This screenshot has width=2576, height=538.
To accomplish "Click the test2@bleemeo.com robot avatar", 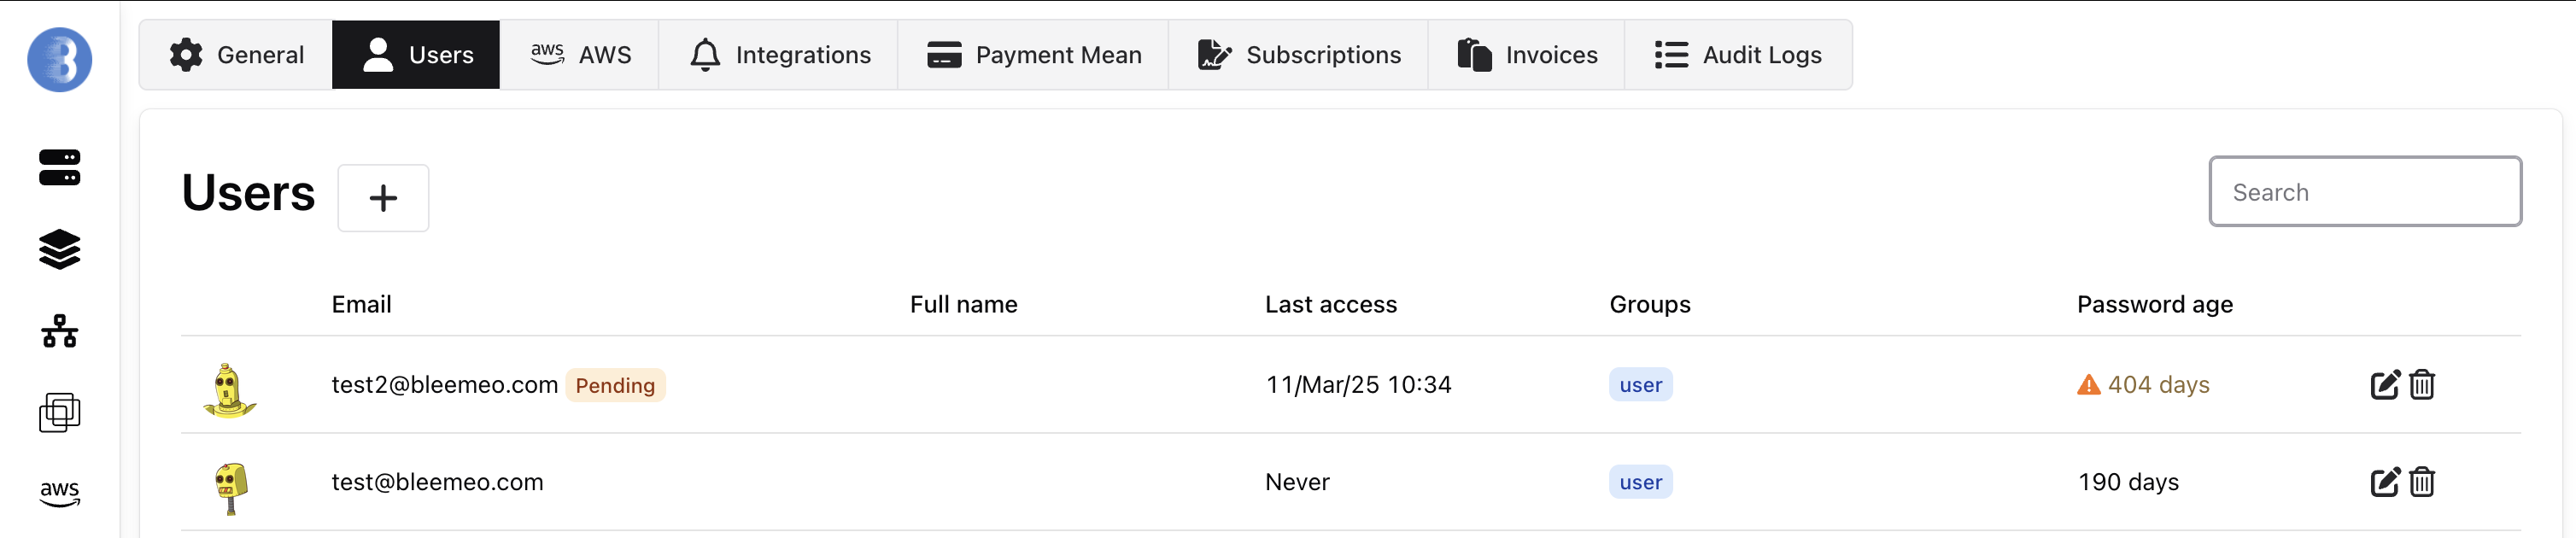I will (x=229, y=389).
